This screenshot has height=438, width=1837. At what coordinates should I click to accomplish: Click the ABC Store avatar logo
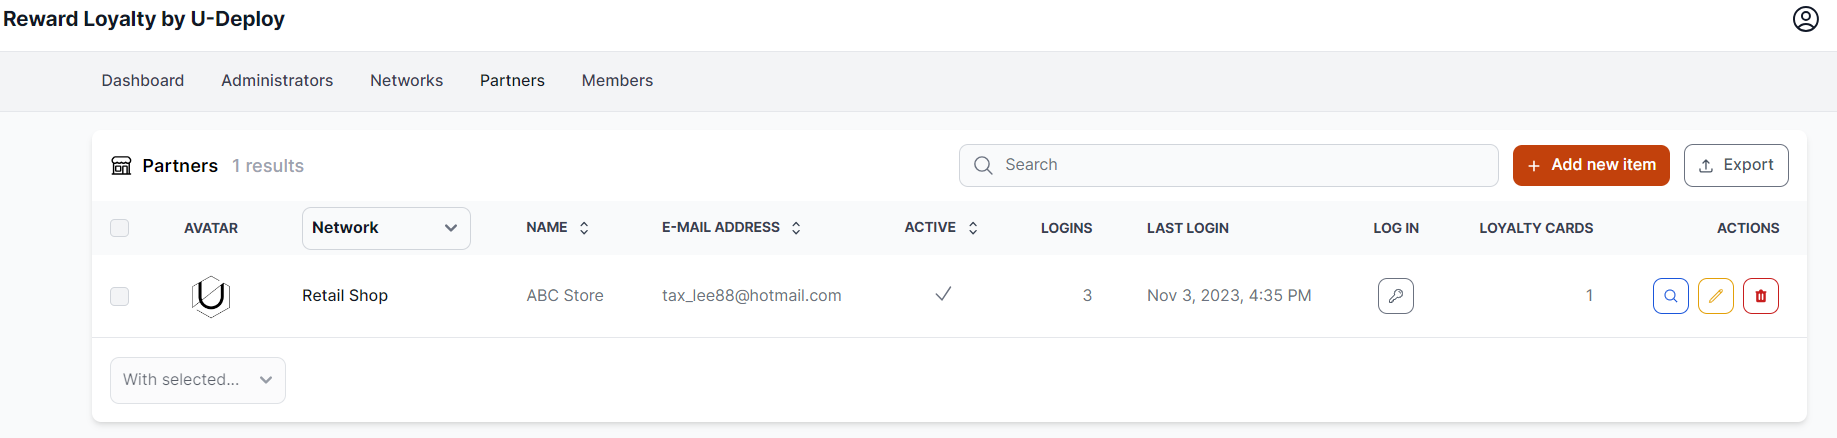pos(211,296)
